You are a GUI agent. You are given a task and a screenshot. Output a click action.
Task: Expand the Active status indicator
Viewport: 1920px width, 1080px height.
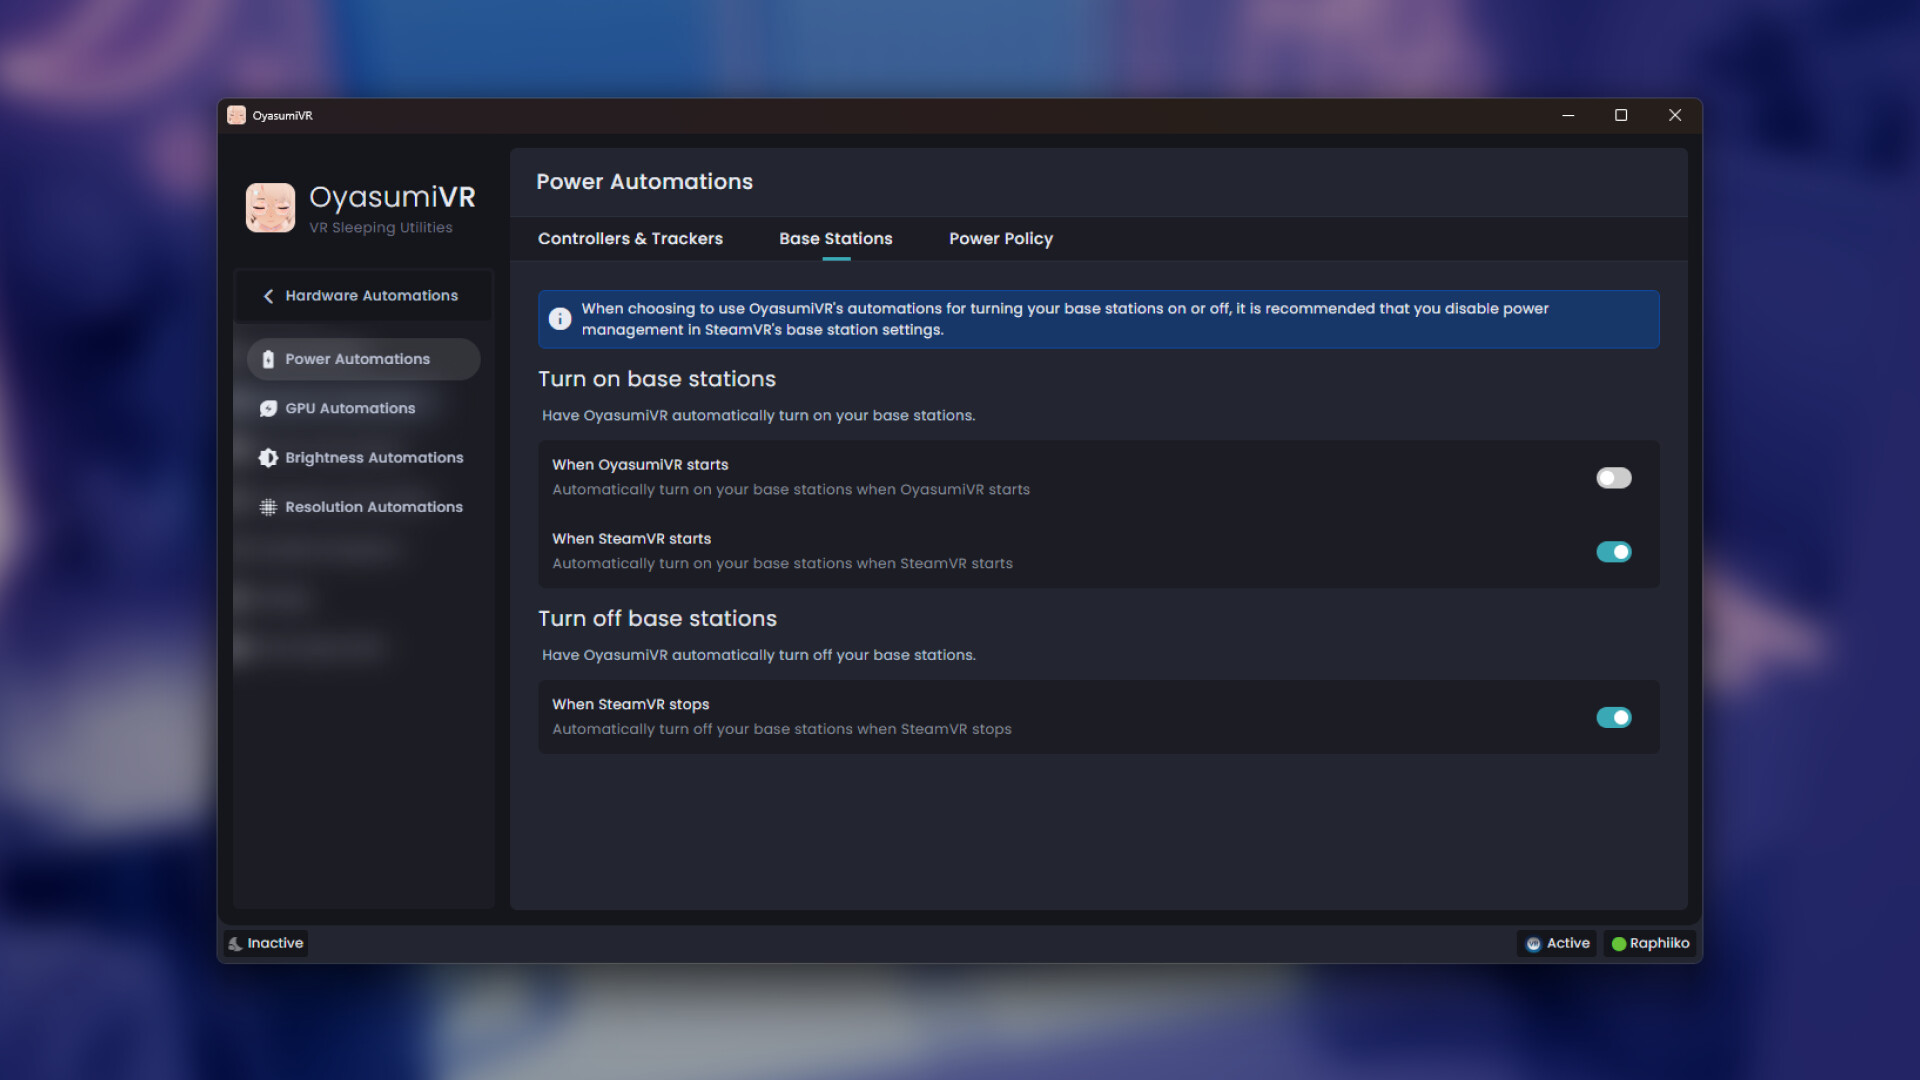(1556, 943)
